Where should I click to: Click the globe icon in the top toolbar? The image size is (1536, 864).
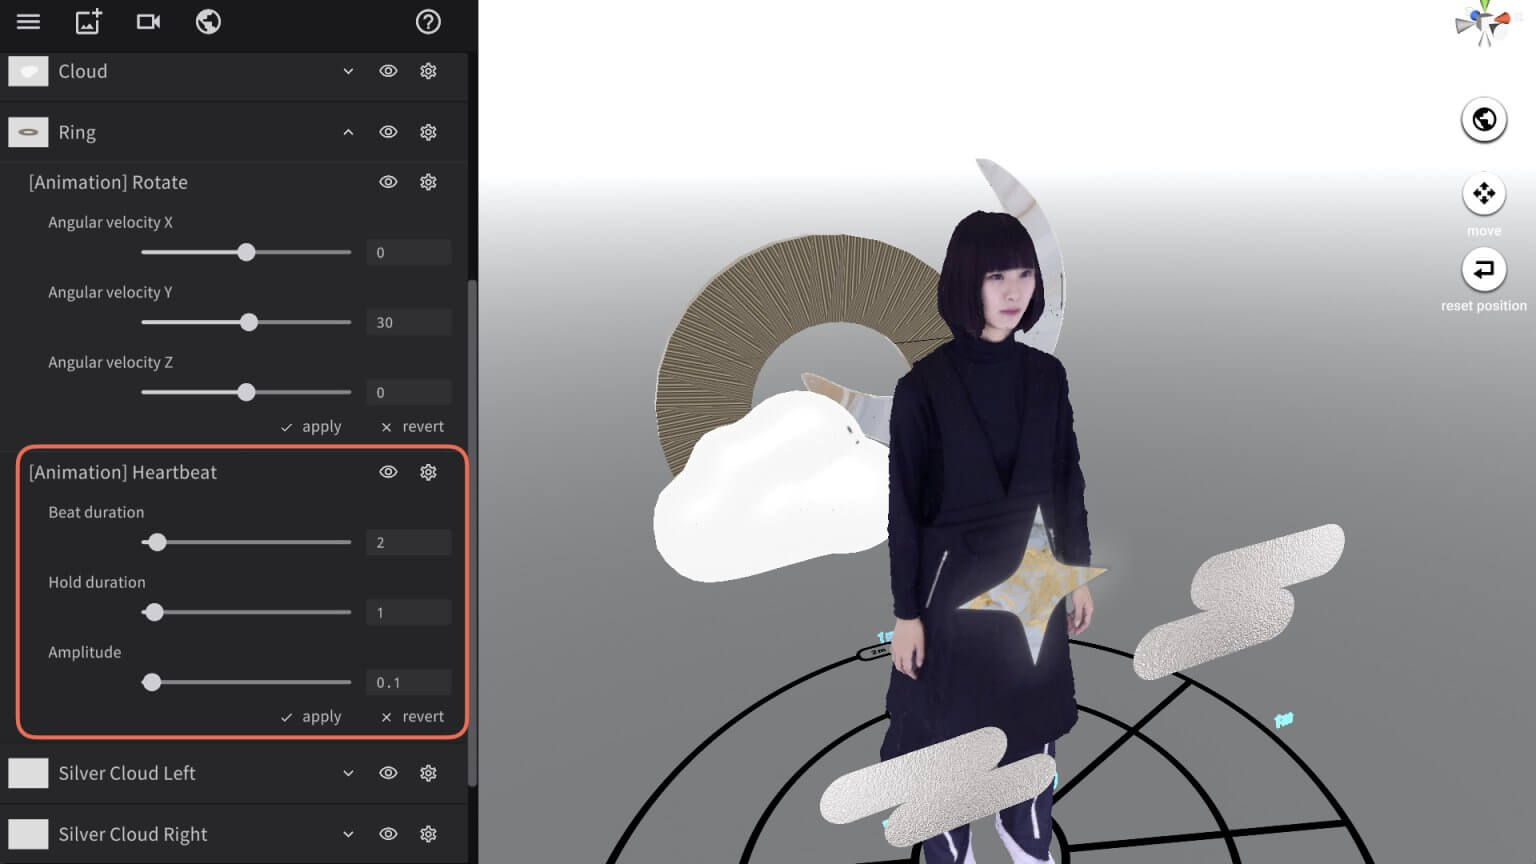pos(208,22)
